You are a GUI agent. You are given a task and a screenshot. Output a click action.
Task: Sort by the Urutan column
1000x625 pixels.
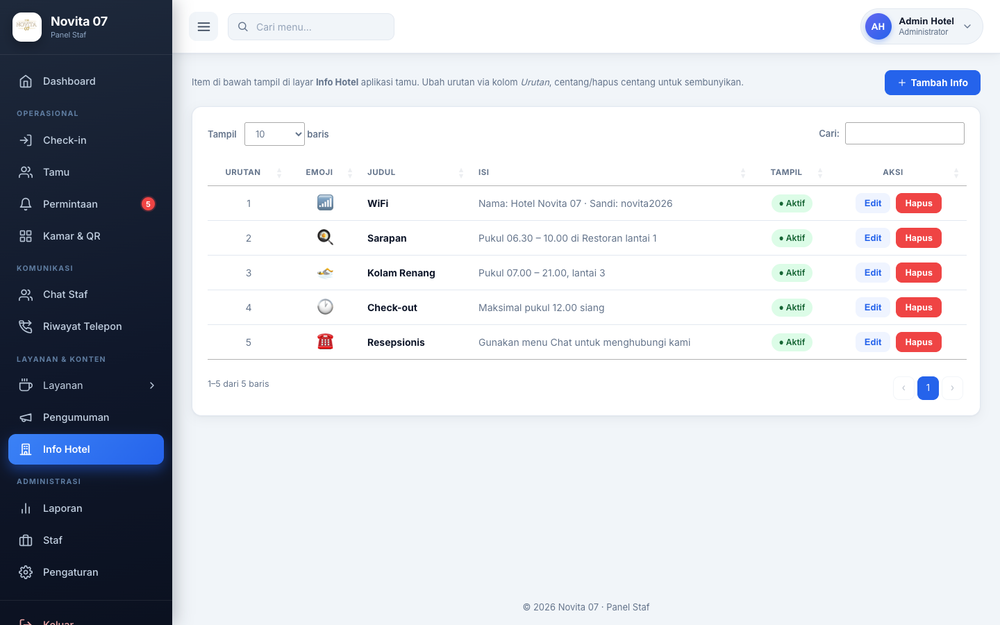tap(248, 172)
